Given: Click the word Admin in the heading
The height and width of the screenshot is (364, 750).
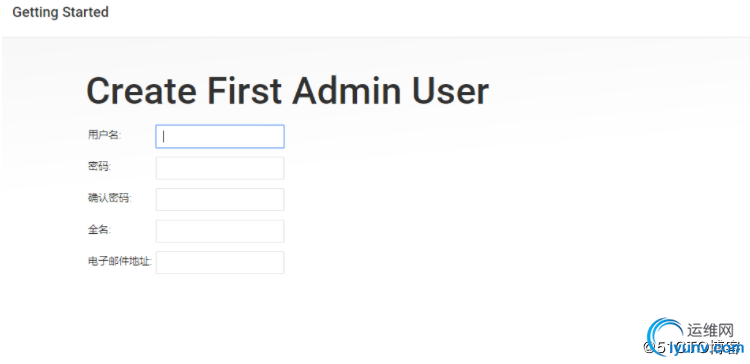Looking at the screenshot, I should pyautogui.click(x=347, y=91).
